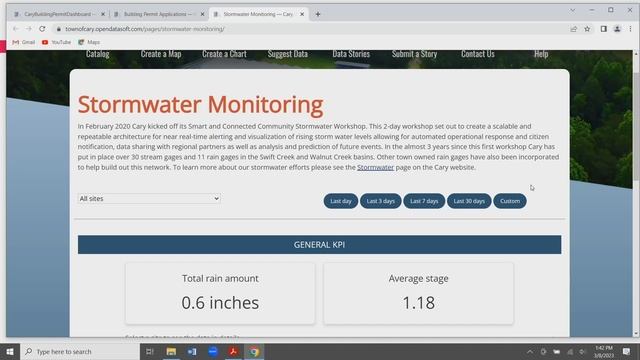Click the Total rain amount KPI card
The height and width of the screenshot is (360, 640).
[x=220, y=293]
